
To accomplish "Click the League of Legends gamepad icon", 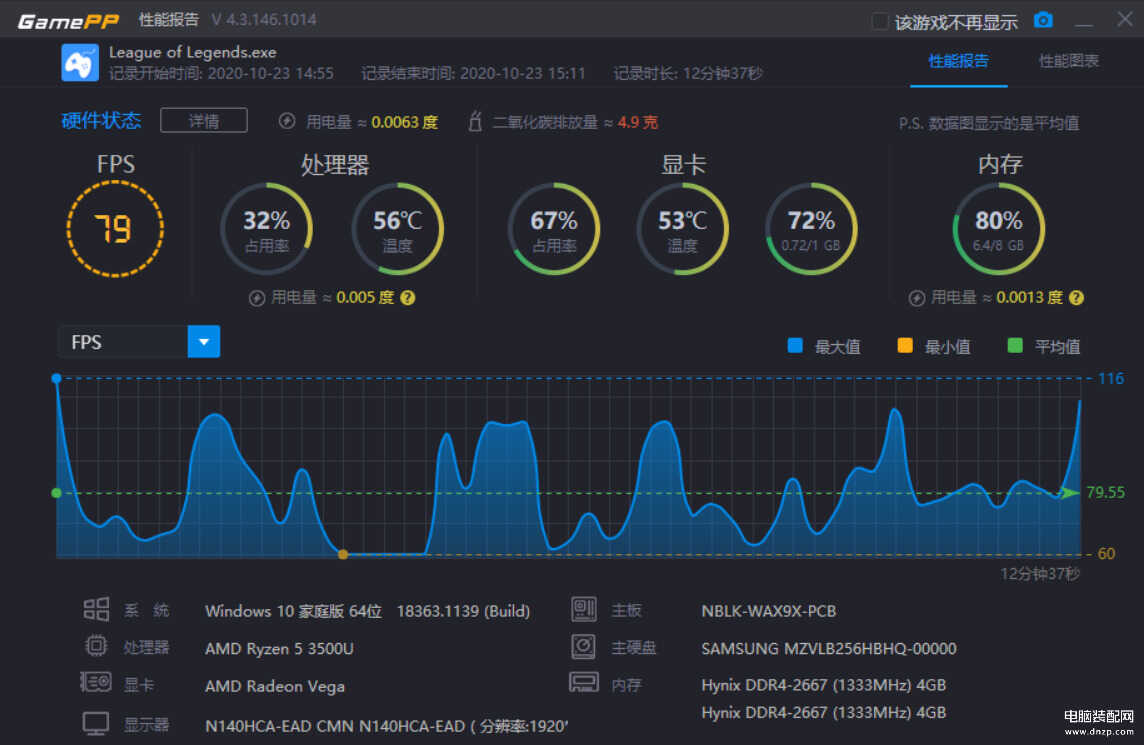I will pos(80,62).
